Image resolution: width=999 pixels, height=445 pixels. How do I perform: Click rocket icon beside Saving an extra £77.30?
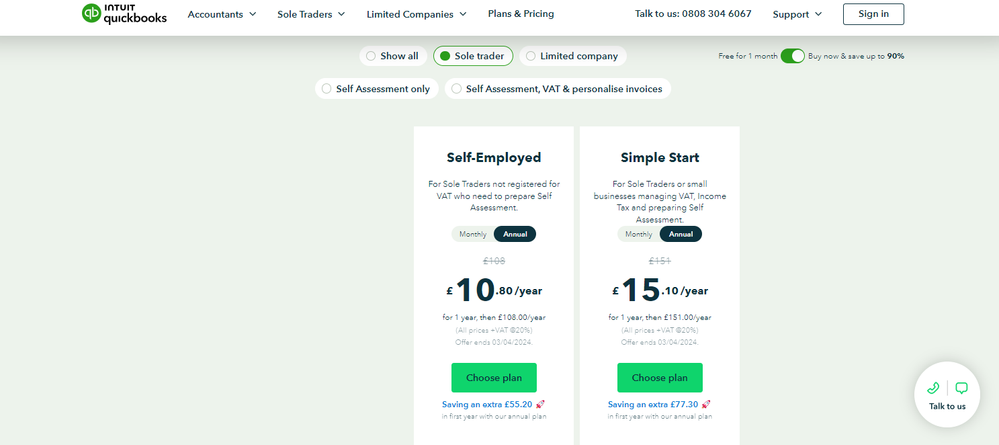pyautogui.click(x=706, y=405)
